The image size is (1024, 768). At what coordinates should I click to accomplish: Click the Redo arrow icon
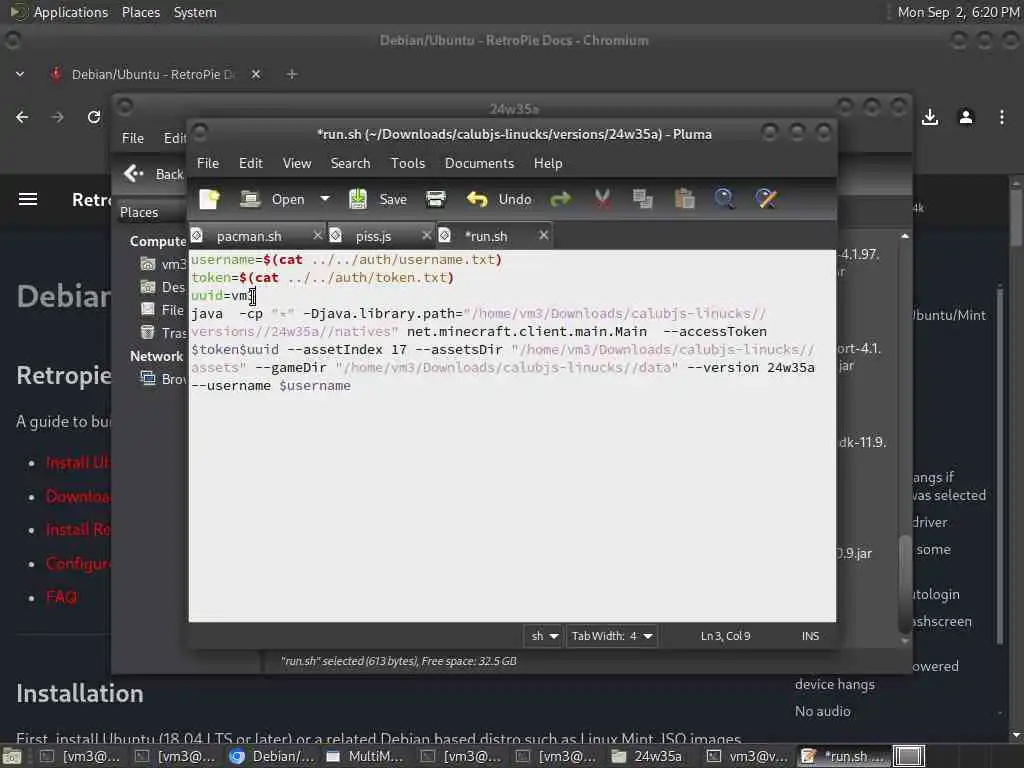[x=560, y=199]
